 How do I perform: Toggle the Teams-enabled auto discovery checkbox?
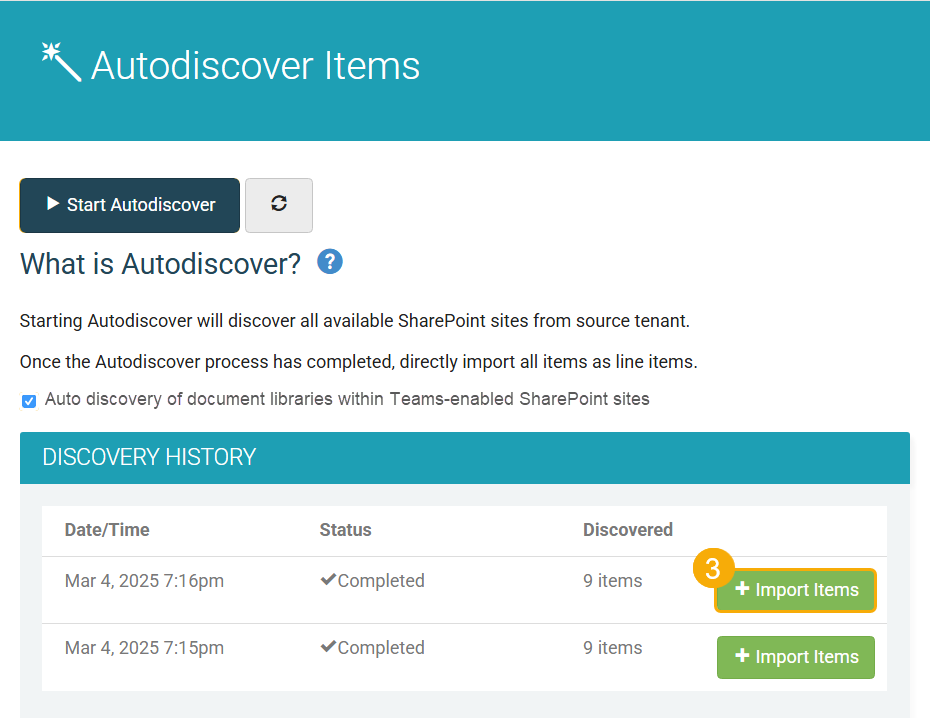pyautogui.click(x=29, y=401)
